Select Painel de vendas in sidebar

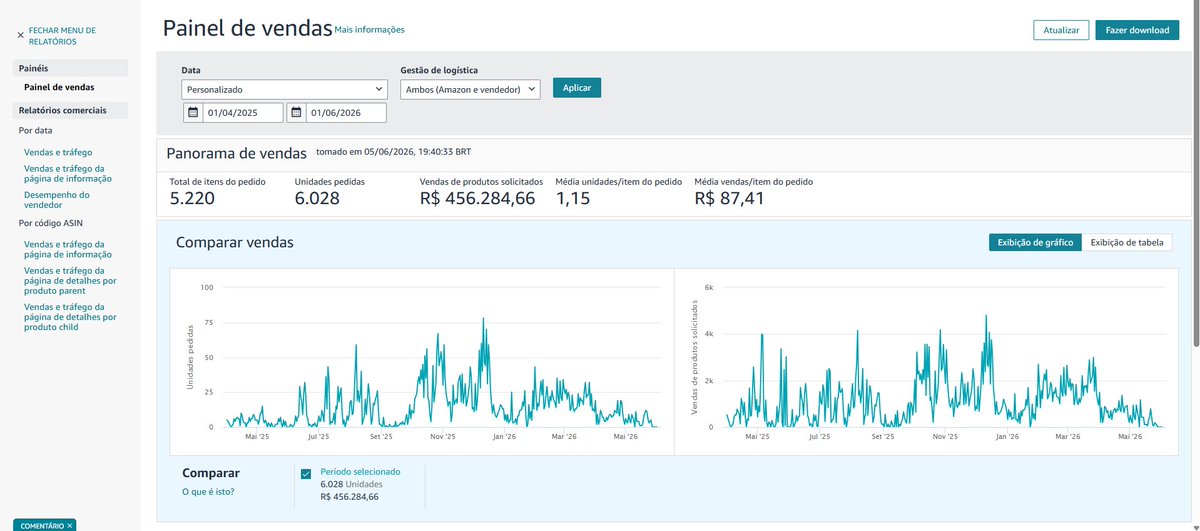[x=59, y=87]
